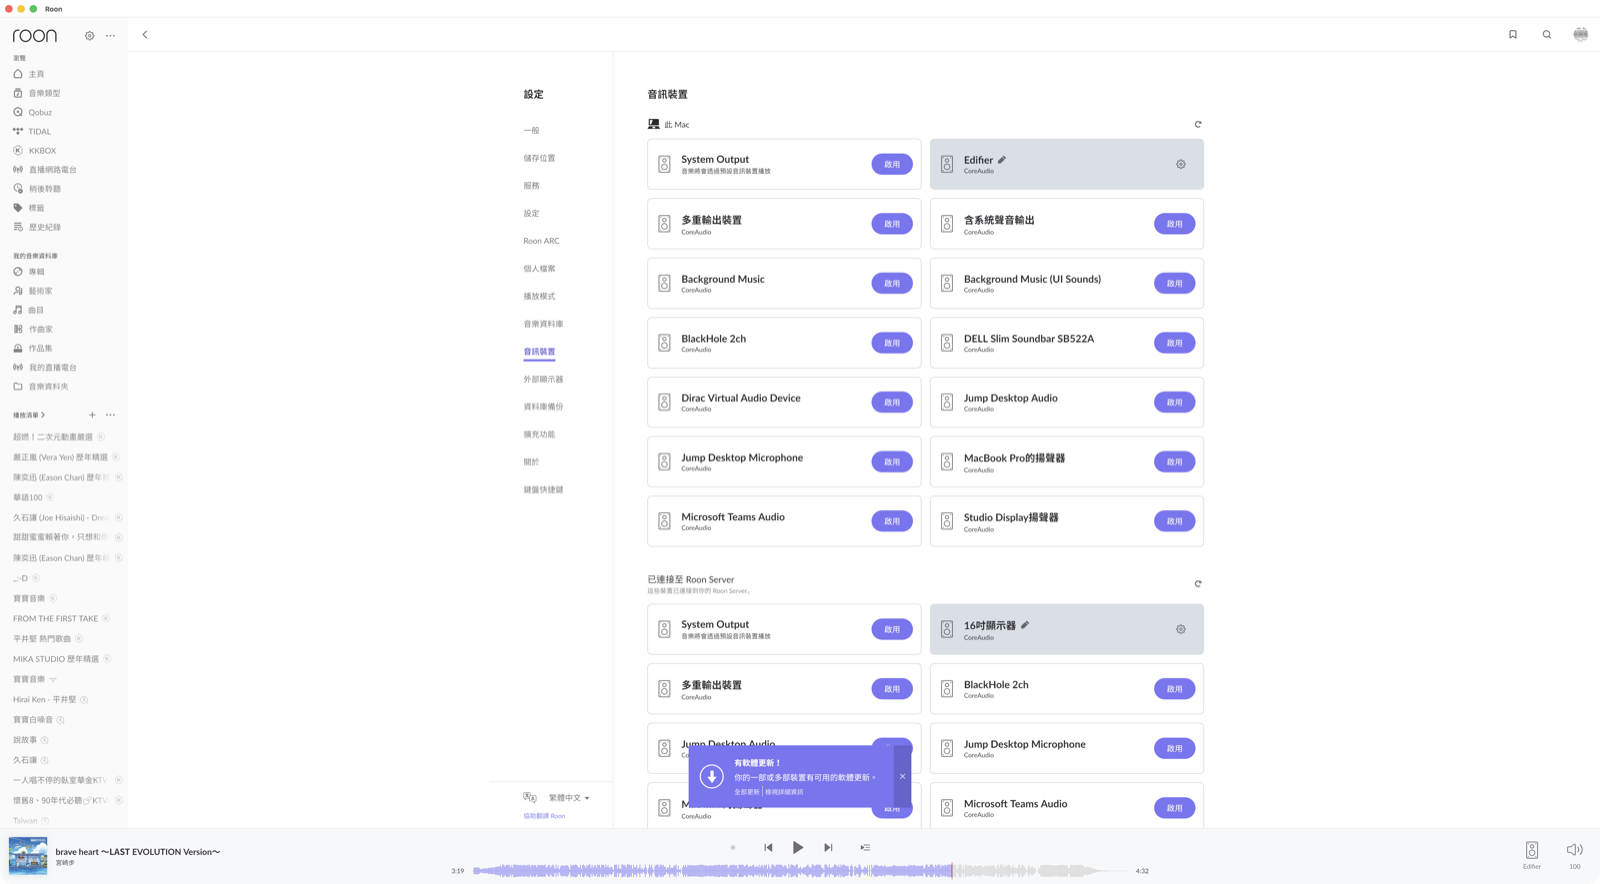Enable 多重輸出裝置 under 此 Mac
This screenshot has width=1600, height=884.
[x=892, y=224]
